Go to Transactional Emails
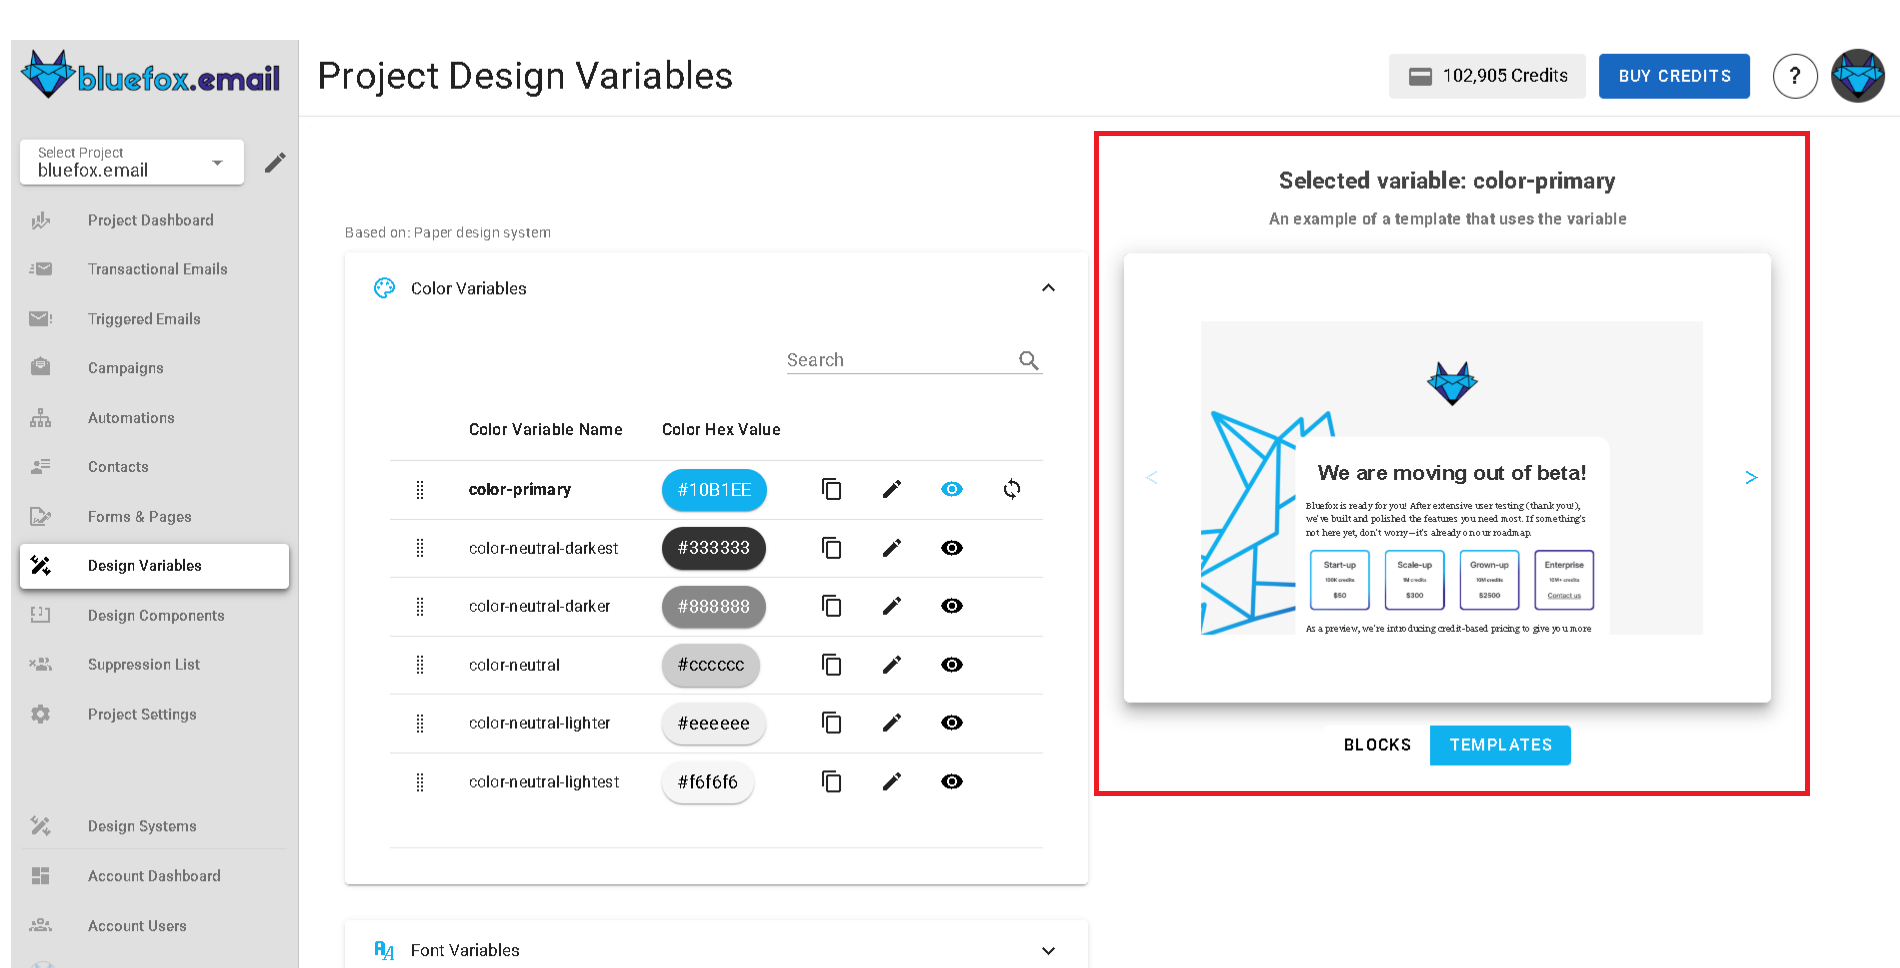 point(154,269)
